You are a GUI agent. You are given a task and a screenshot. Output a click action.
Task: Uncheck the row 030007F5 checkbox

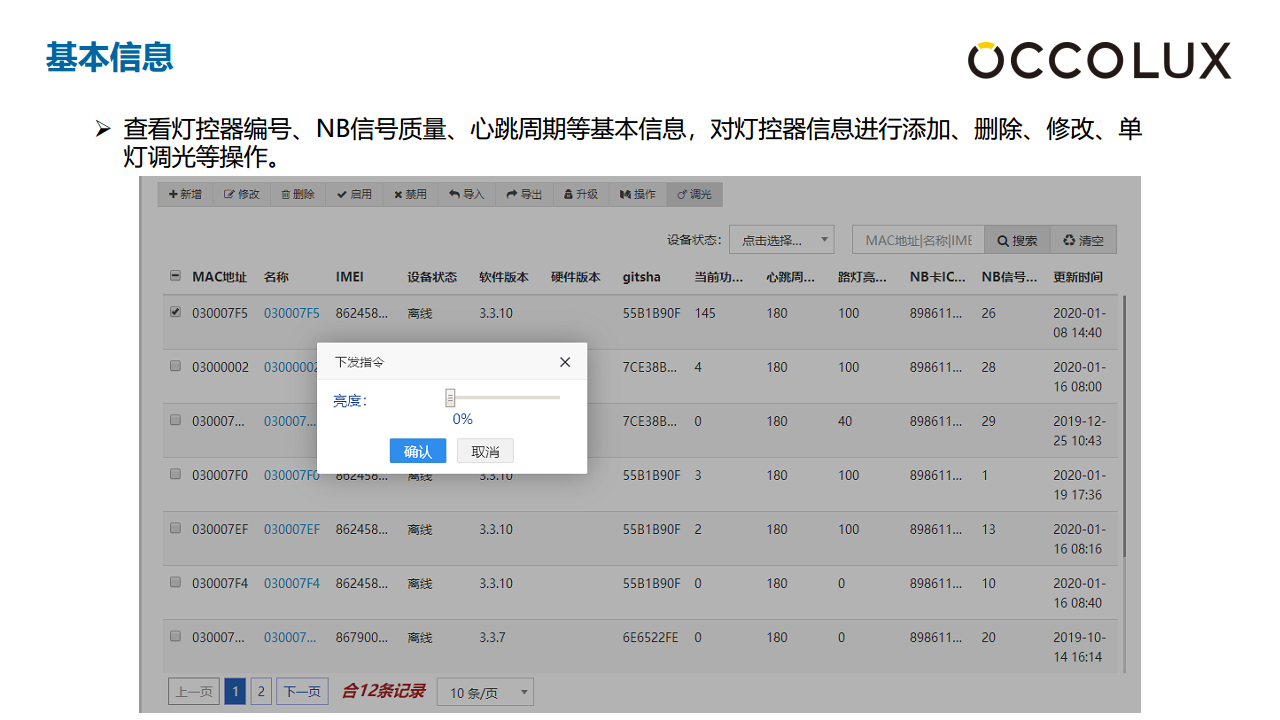(175, 312)
